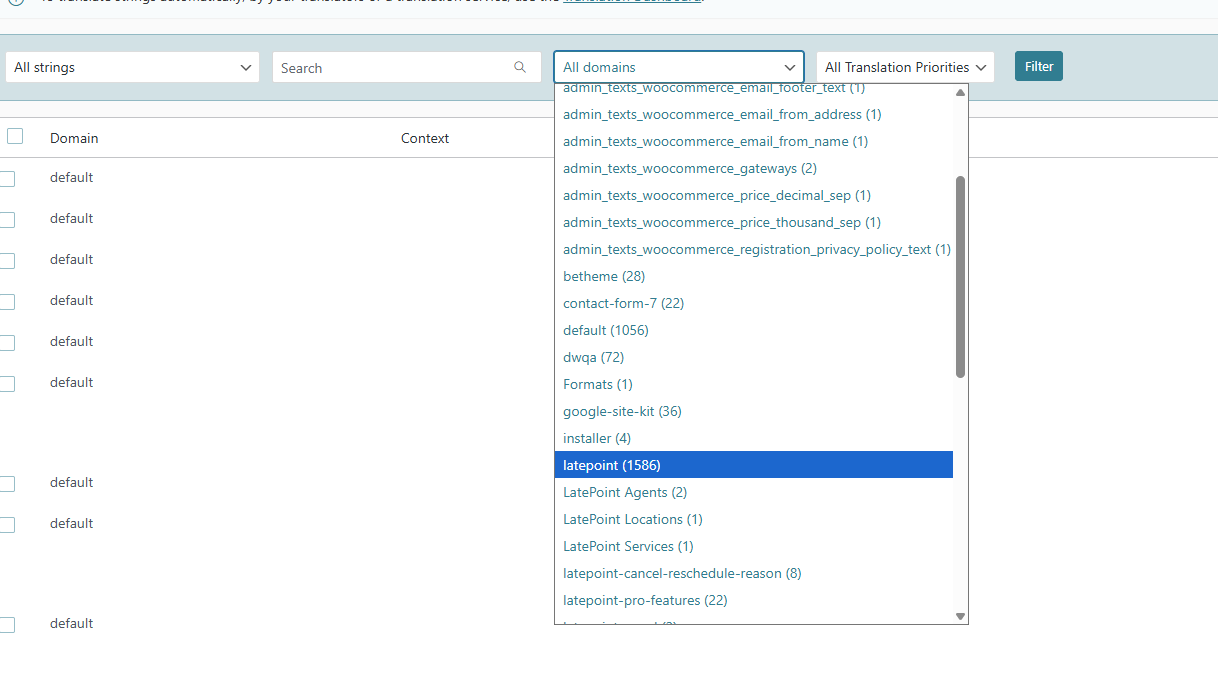The height and width of the screenshot is (694, 1218).
Task: Expand the All Translation Priorities dropdown
Action: 905,68
